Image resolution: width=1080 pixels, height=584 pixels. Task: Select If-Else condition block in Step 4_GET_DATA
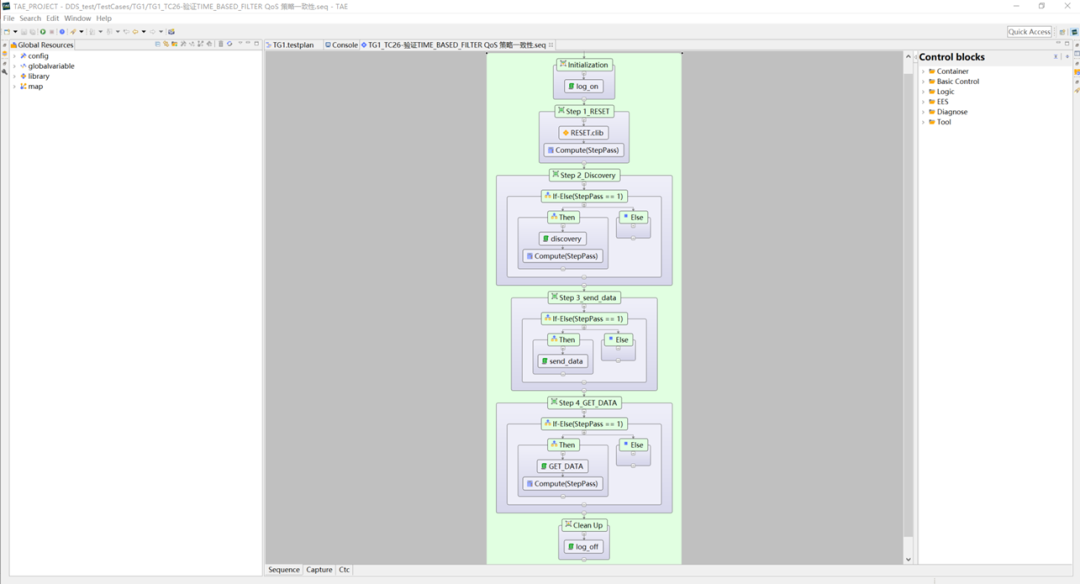point(584,424)
